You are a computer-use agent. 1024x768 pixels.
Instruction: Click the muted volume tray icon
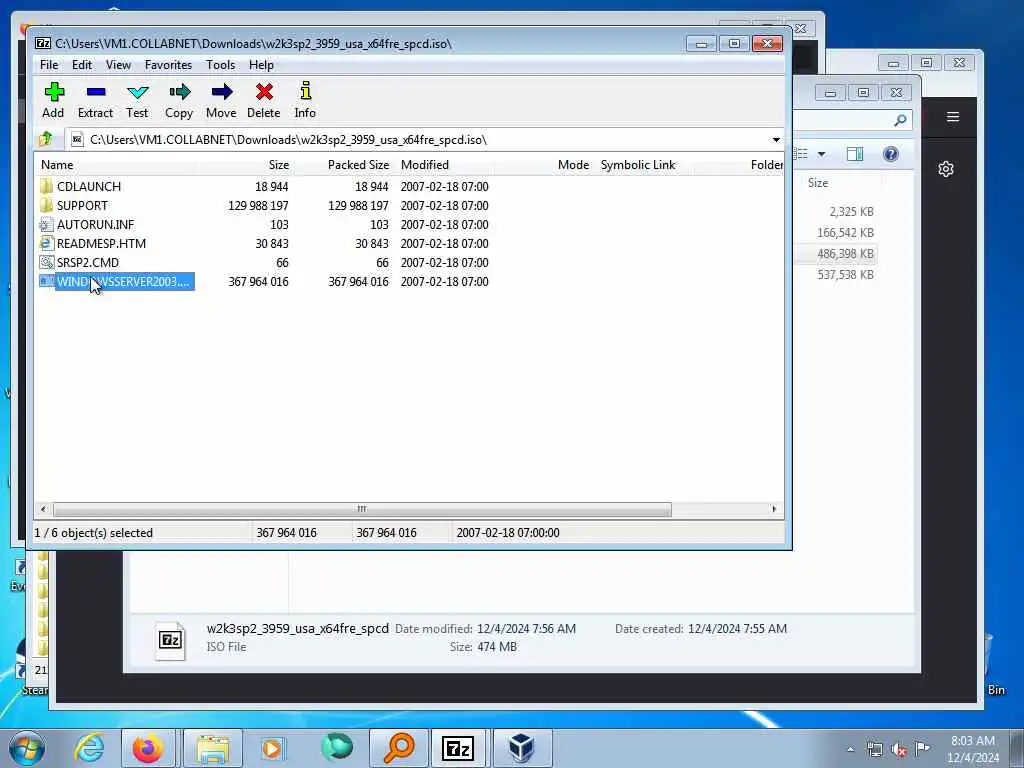[899, 750]
